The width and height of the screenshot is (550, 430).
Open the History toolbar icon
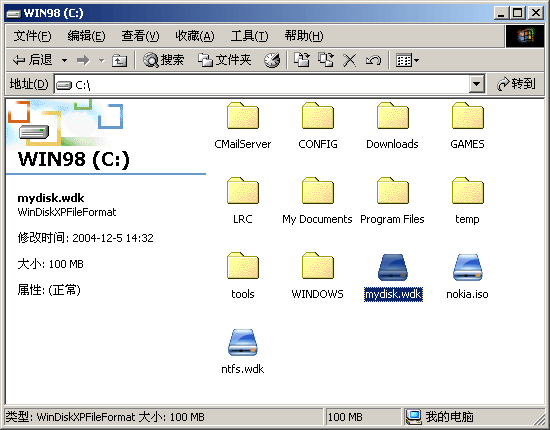pos(272,60)
